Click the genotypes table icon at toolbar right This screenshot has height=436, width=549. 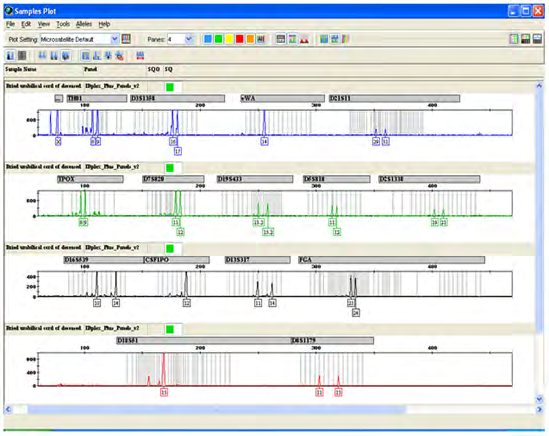526,39
